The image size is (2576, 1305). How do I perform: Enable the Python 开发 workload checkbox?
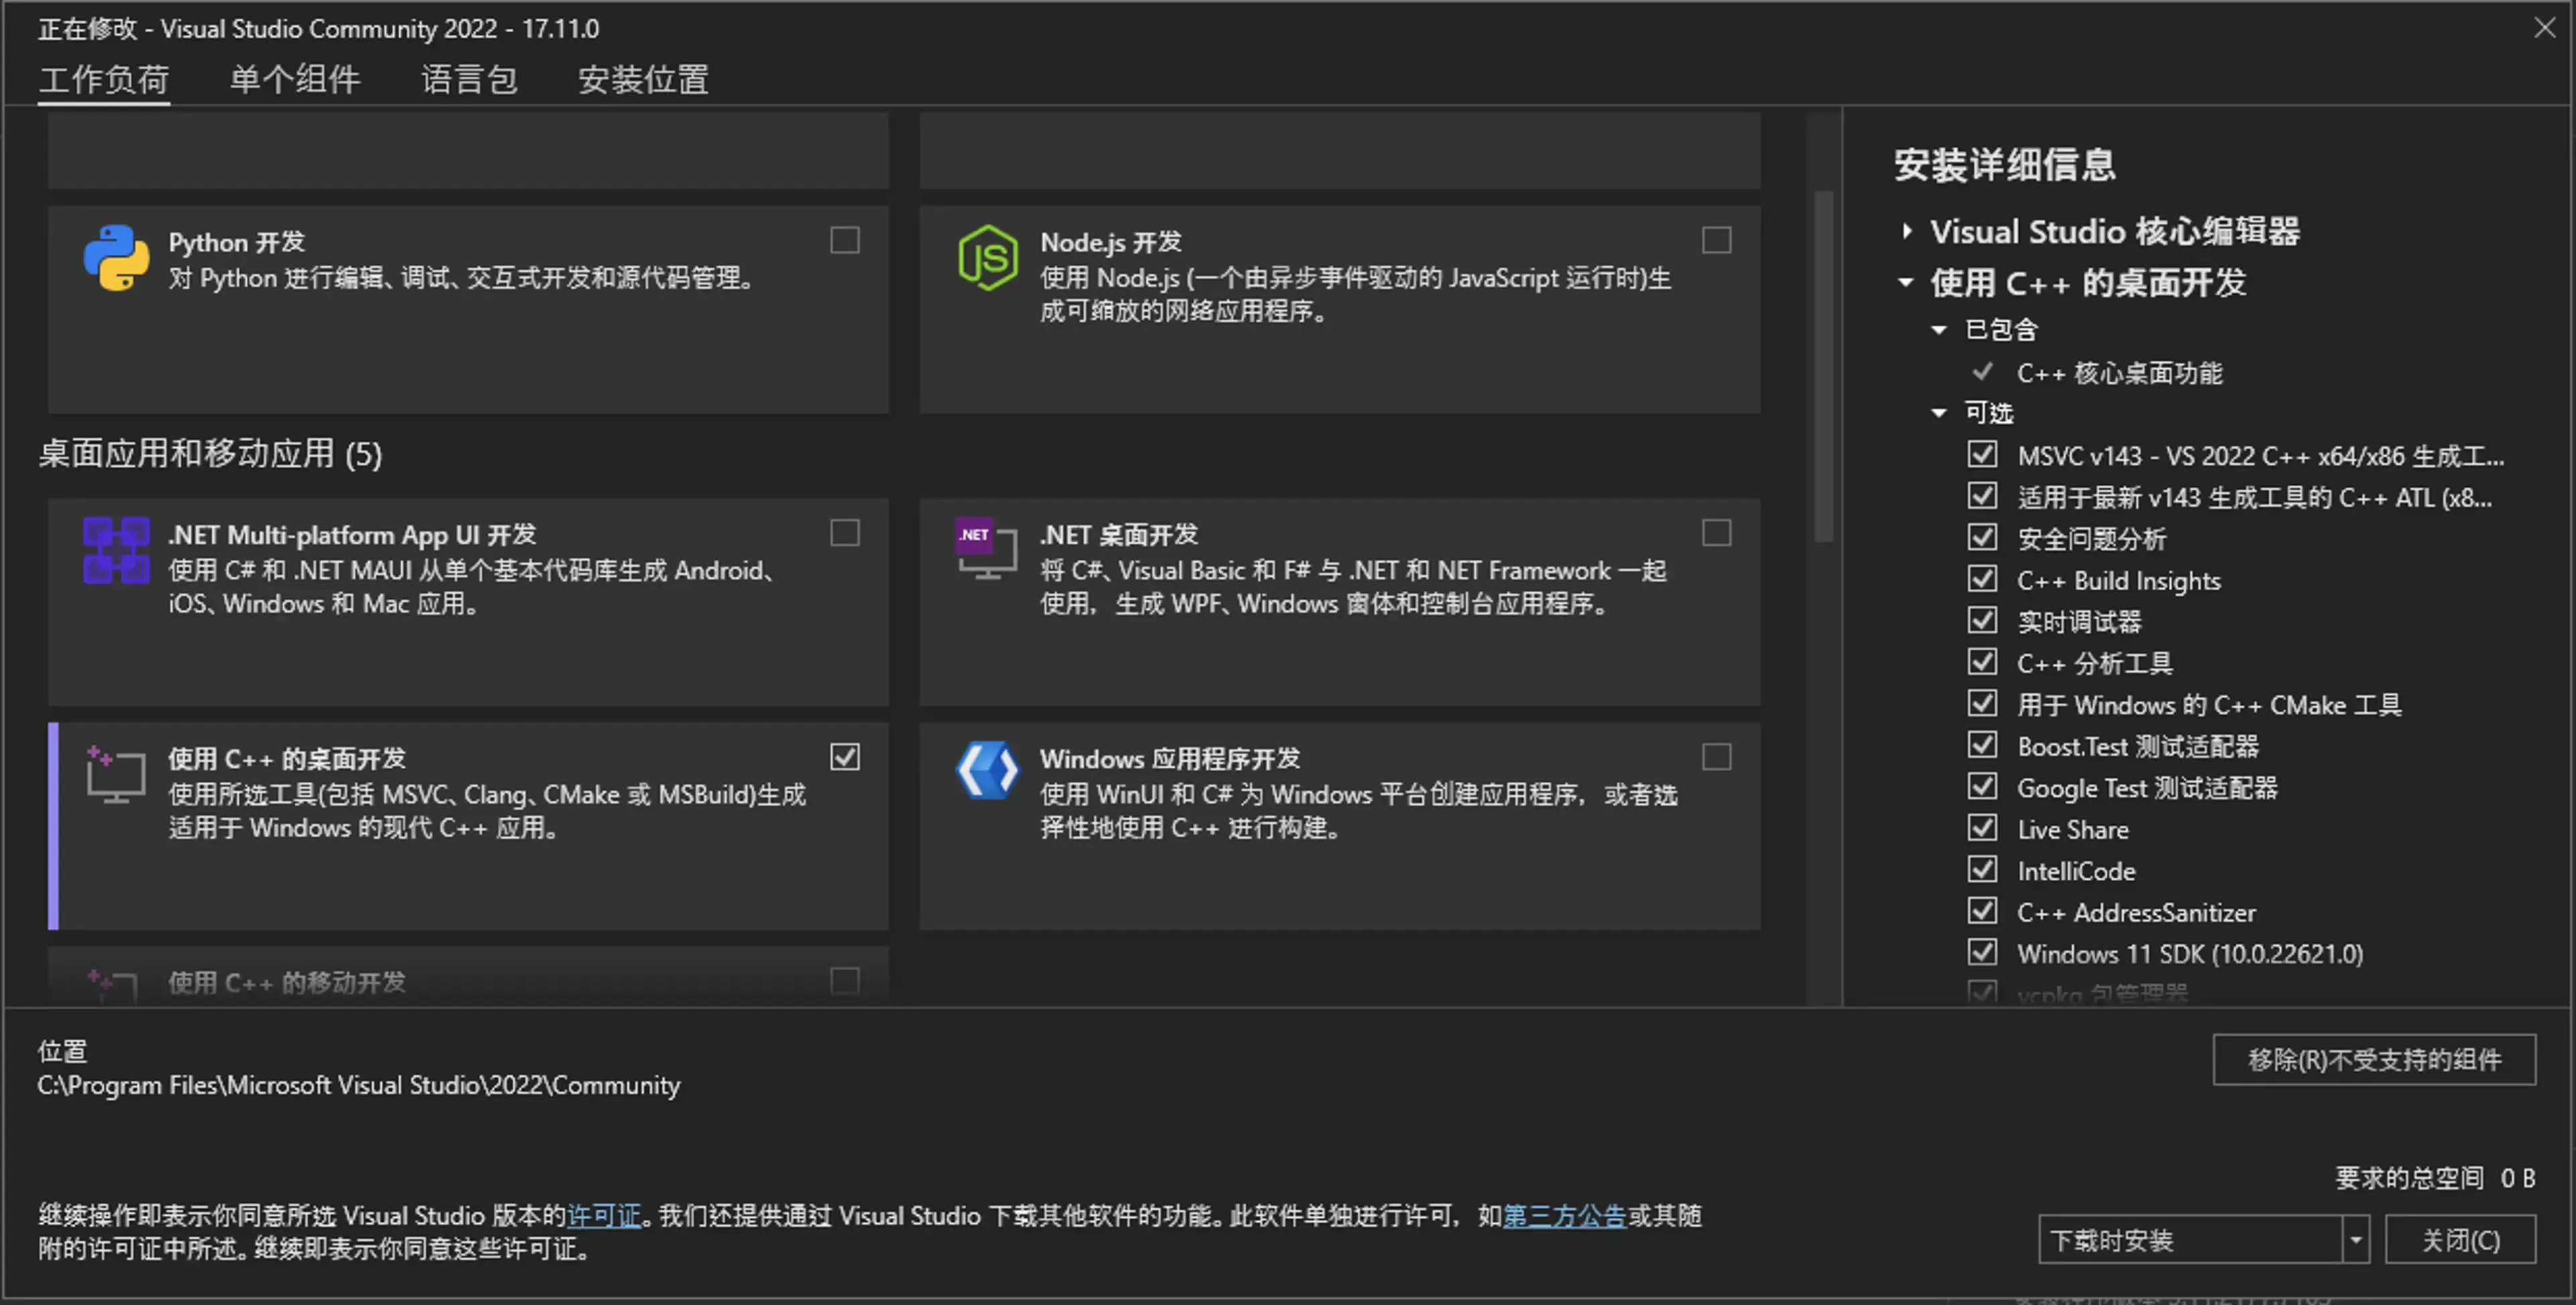point(845,240)
